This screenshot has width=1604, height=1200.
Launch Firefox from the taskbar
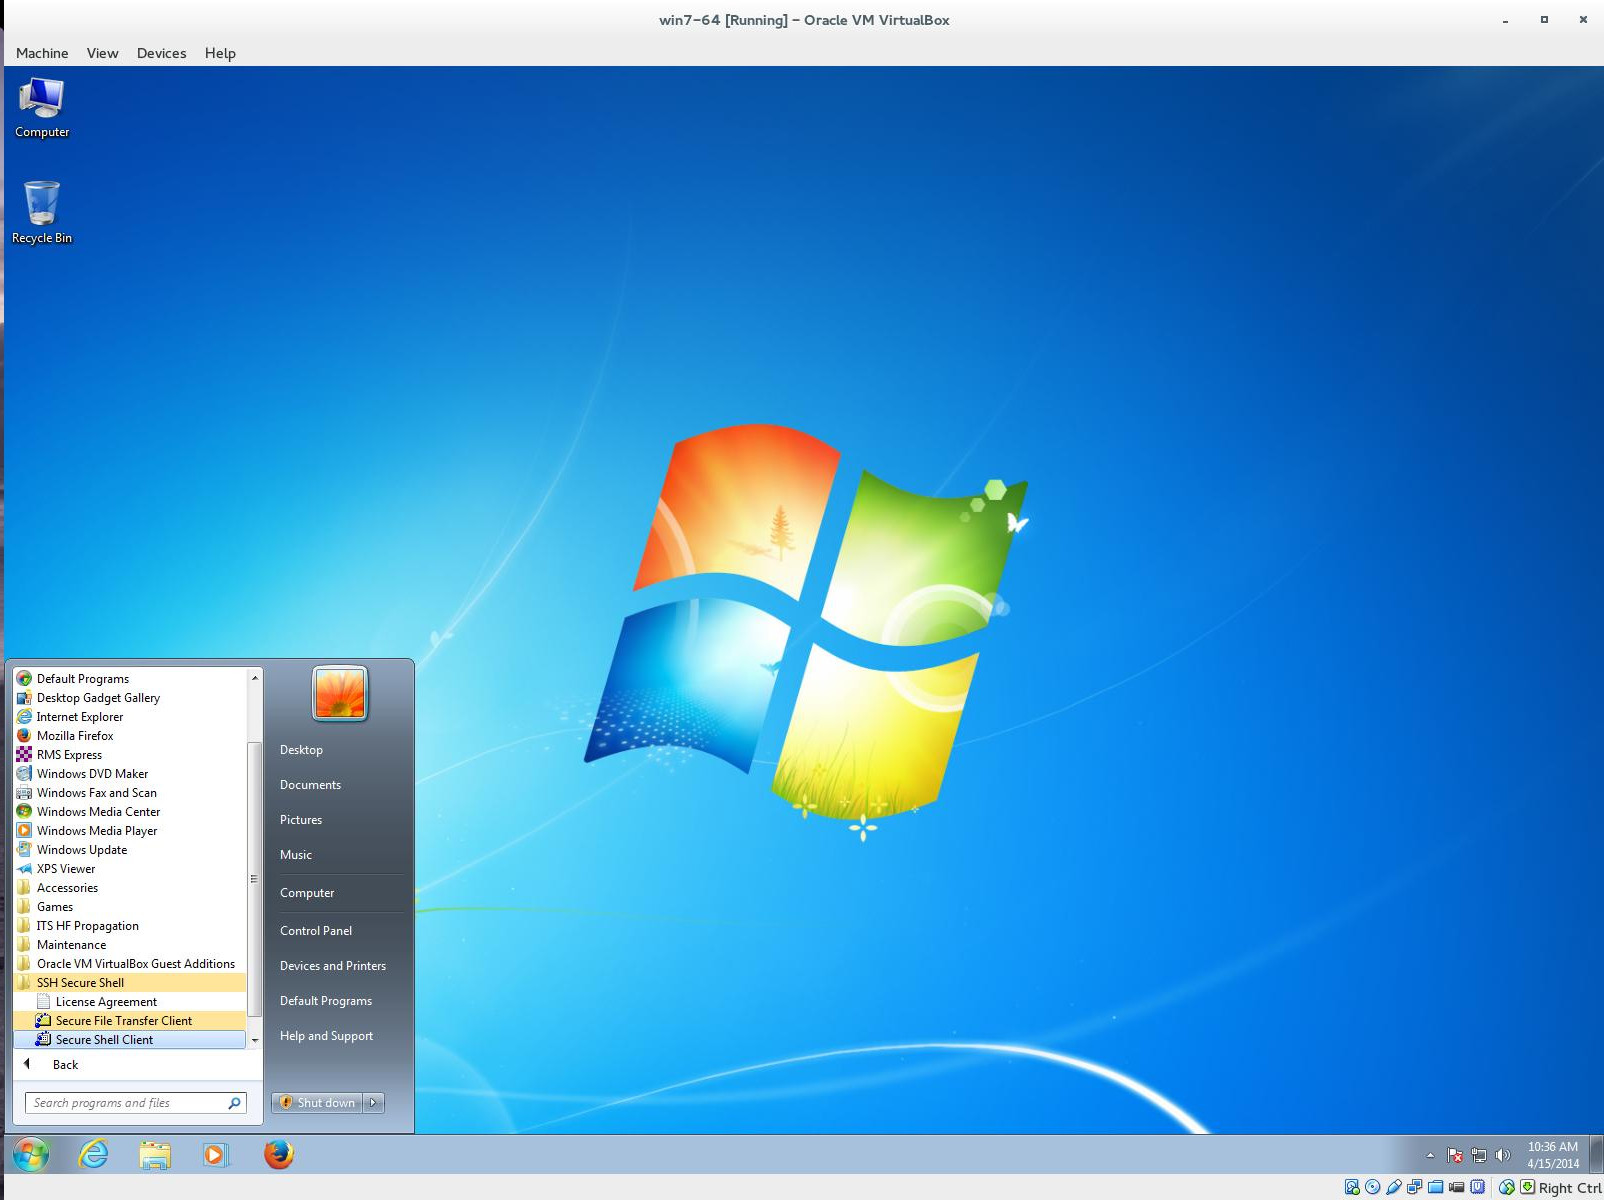tap(279, 1154)
